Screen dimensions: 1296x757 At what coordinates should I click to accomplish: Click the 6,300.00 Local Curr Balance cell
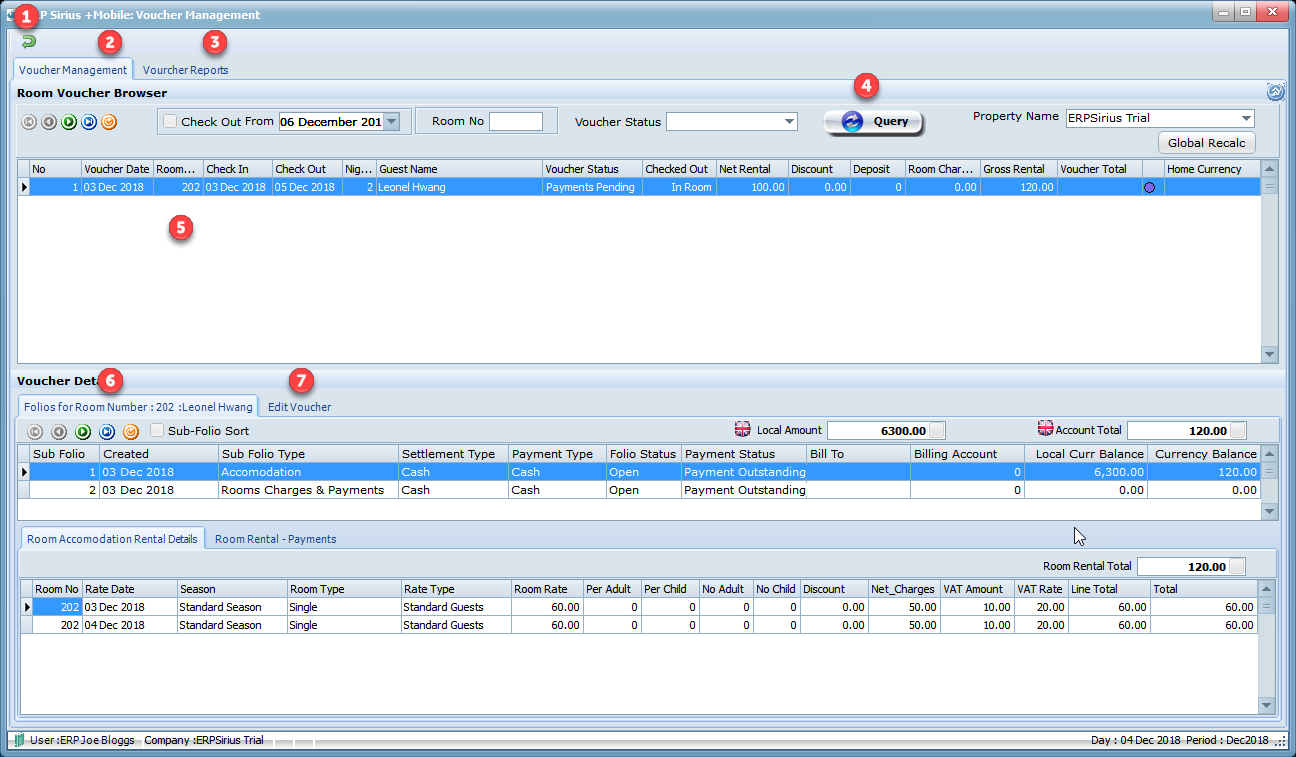1086,471
